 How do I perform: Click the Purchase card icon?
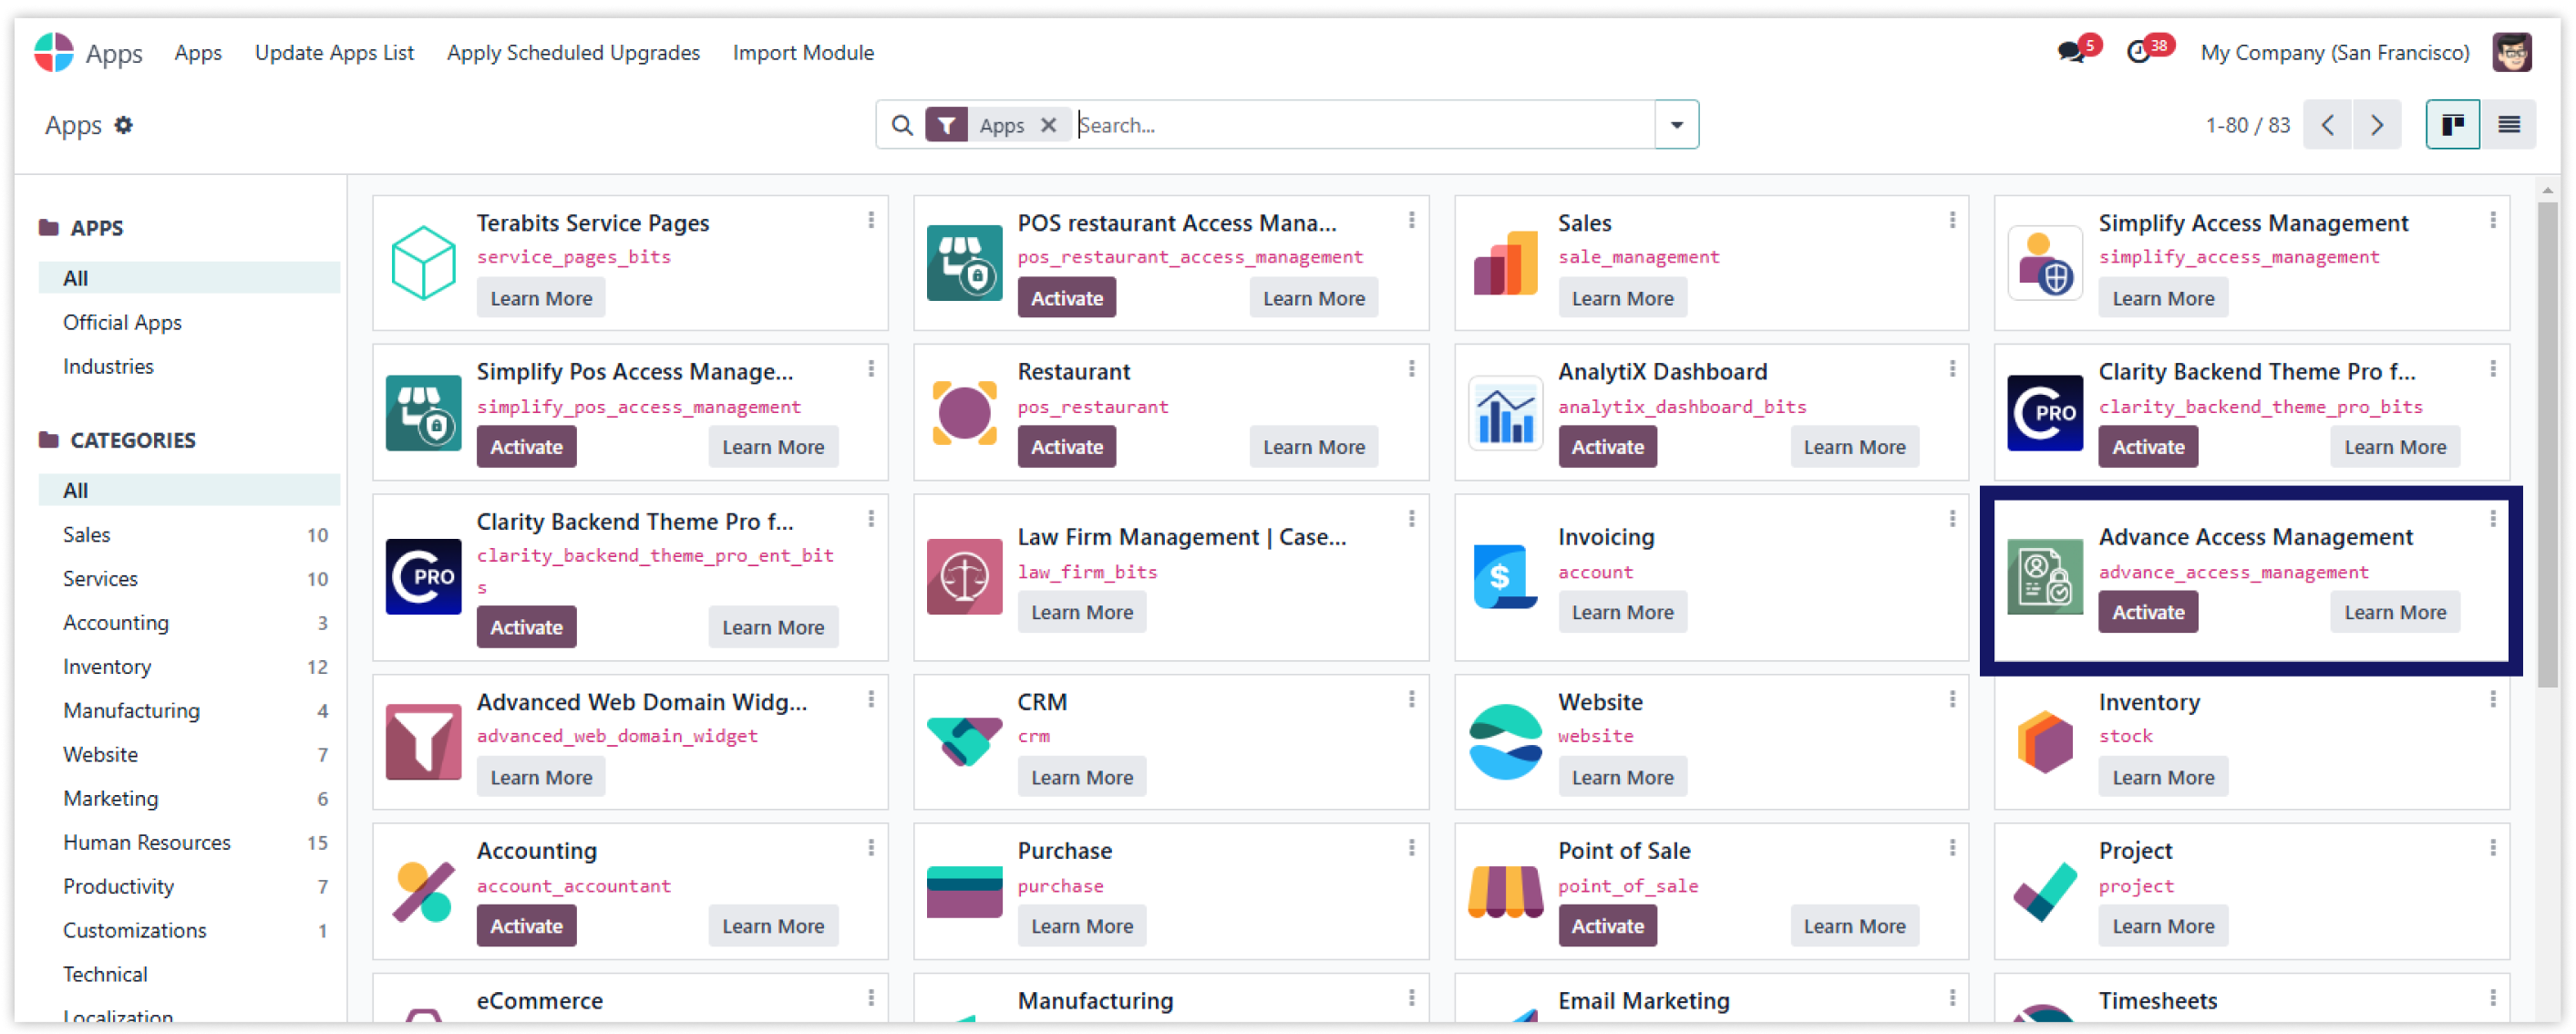[964, 891]
